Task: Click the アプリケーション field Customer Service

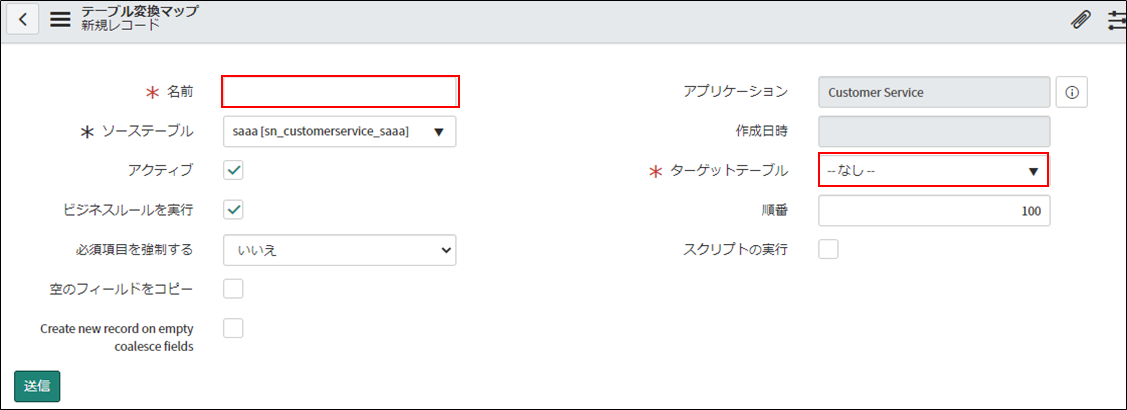Action: coord(934,92)
